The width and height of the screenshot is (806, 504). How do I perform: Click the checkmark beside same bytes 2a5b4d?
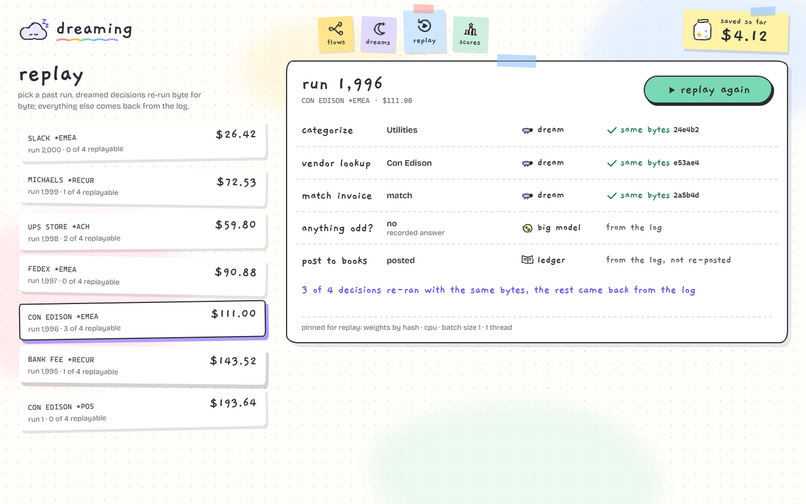coord(612,195)
